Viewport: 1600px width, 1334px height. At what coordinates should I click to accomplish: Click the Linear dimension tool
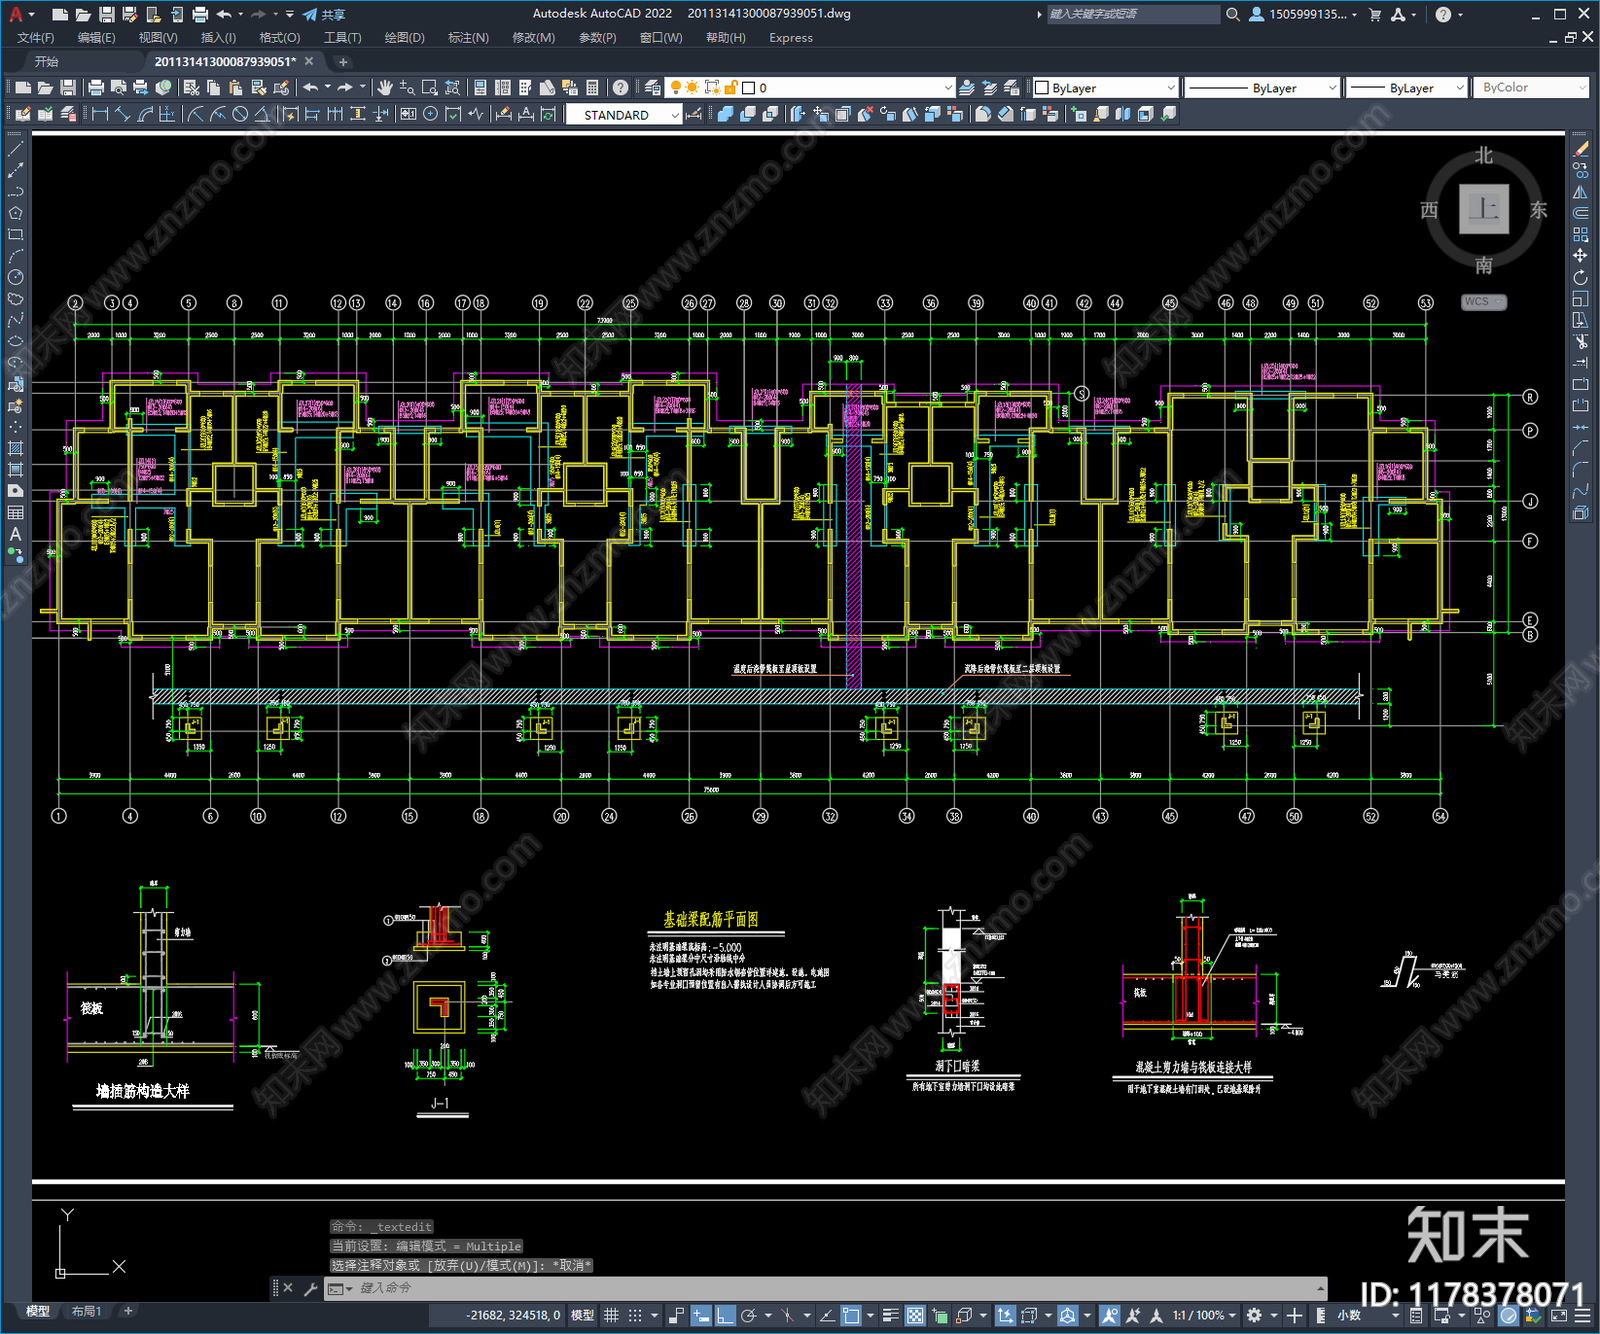[x=100, y=114]
